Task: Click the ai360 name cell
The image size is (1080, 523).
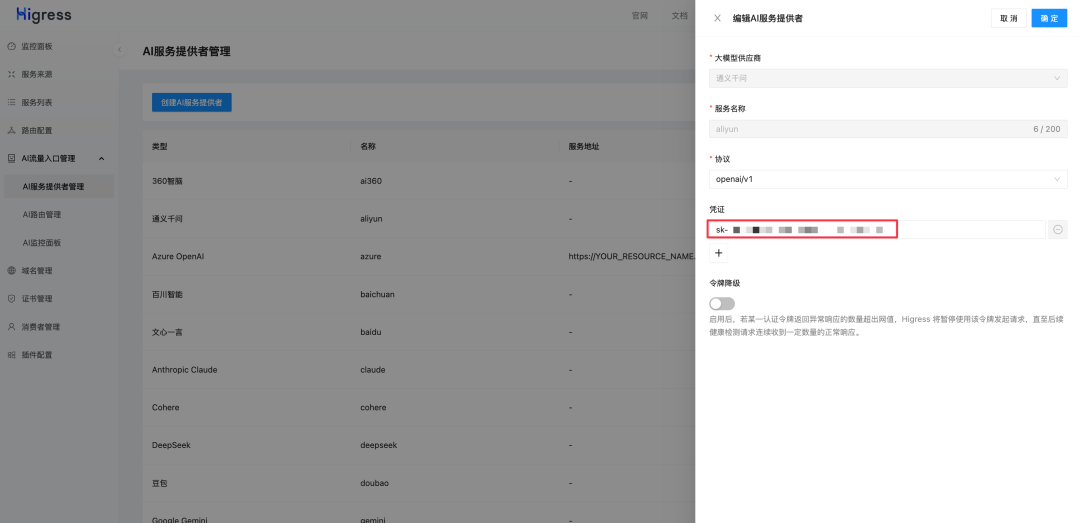Action: click(371, 181)
